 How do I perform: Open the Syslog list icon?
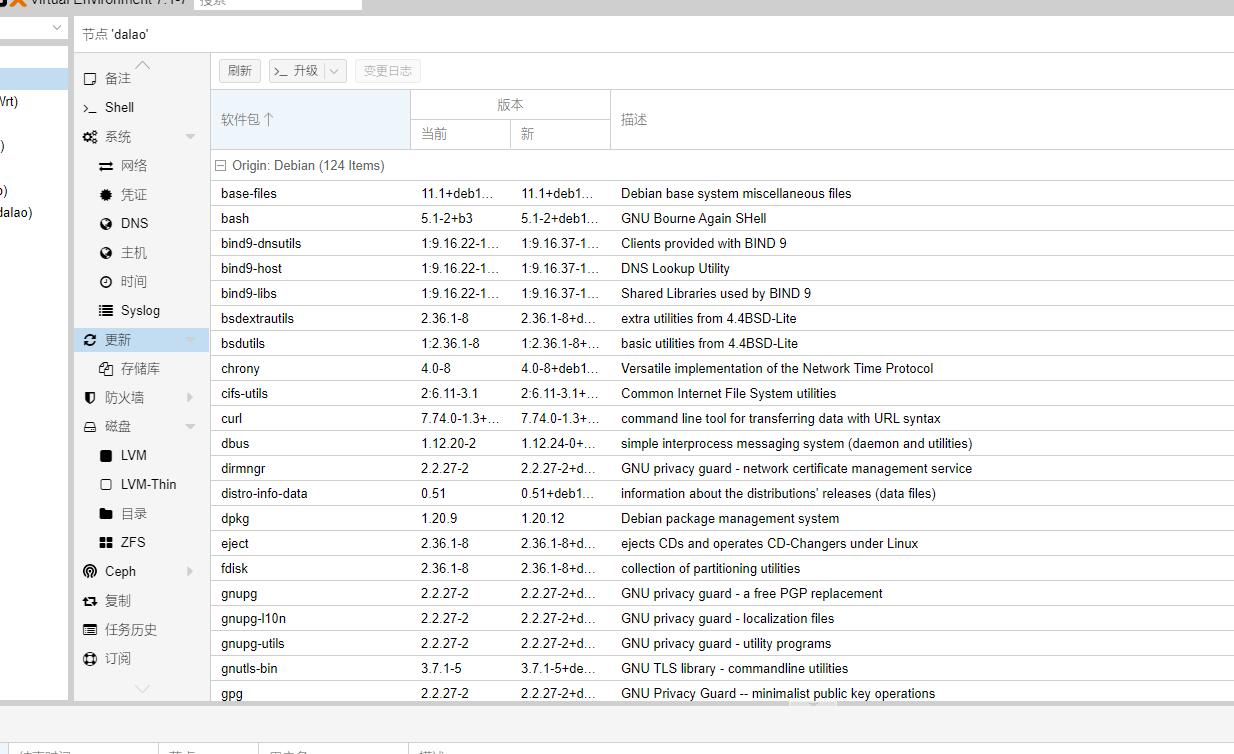click(x=106, y=310)
